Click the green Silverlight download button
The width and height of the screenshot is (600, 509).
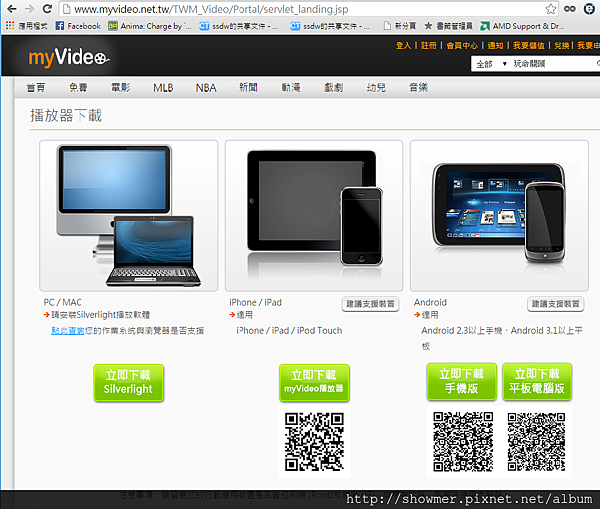tap(129, 382)
